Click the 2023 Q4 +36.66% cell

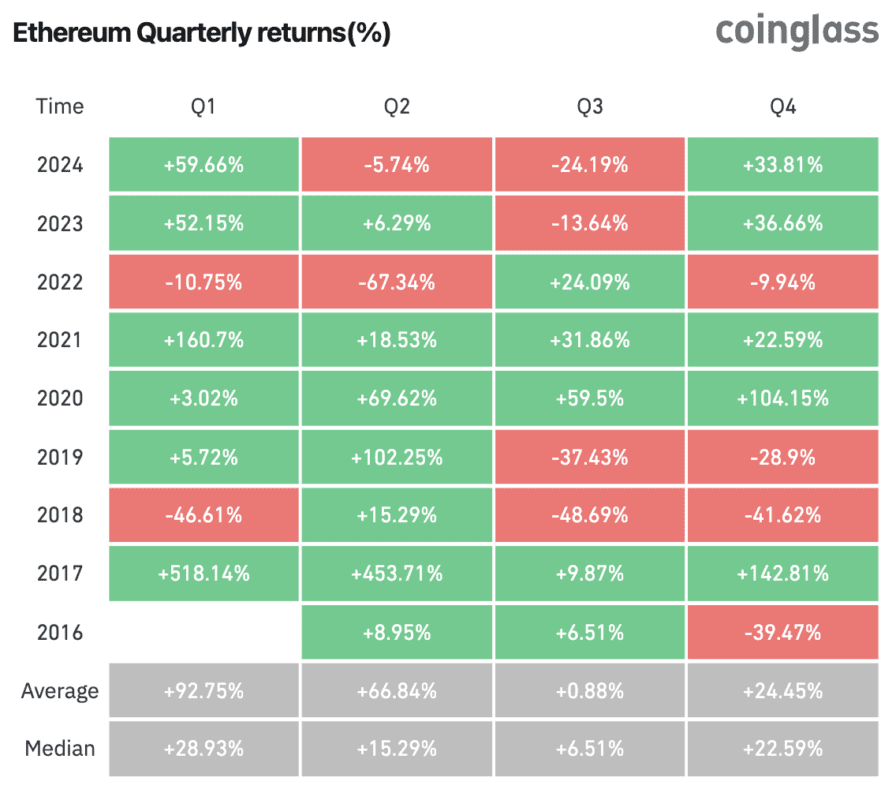click(x=783, y=223)
